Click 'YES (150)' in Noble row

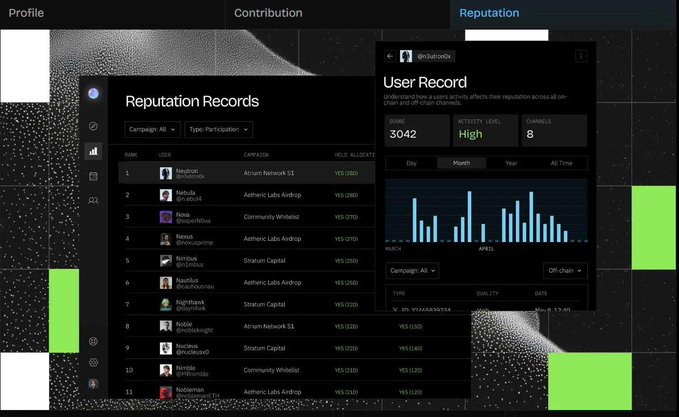click(410, 326)
